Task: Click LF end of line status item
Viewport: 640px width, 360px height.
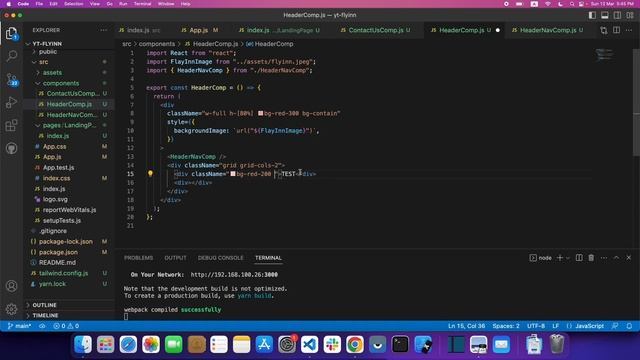Action: point(556,326)
